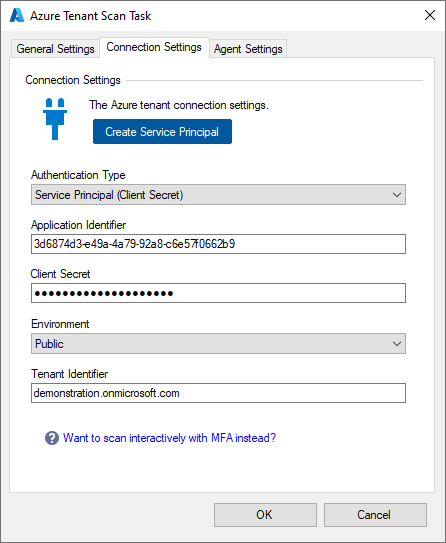Click the Service Principal (Client Secret) combo box
This screenshot has width=446, height=543.
[x=218, y=195]
